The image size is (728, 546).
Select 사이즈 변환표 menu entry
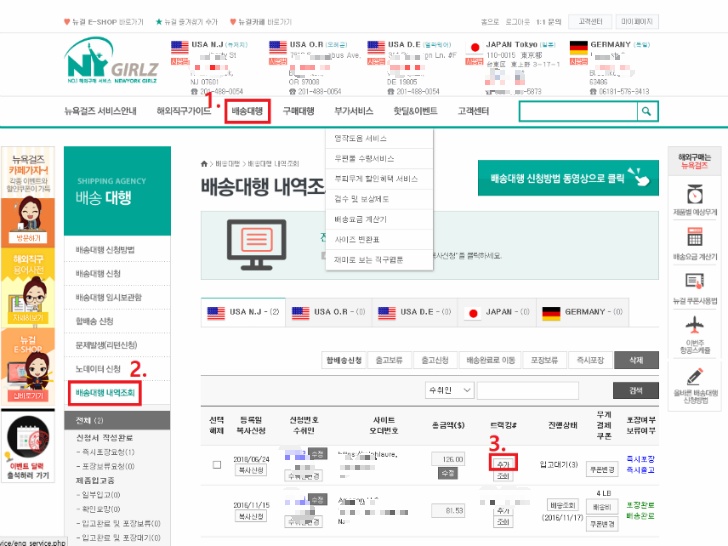click(379, 240)
